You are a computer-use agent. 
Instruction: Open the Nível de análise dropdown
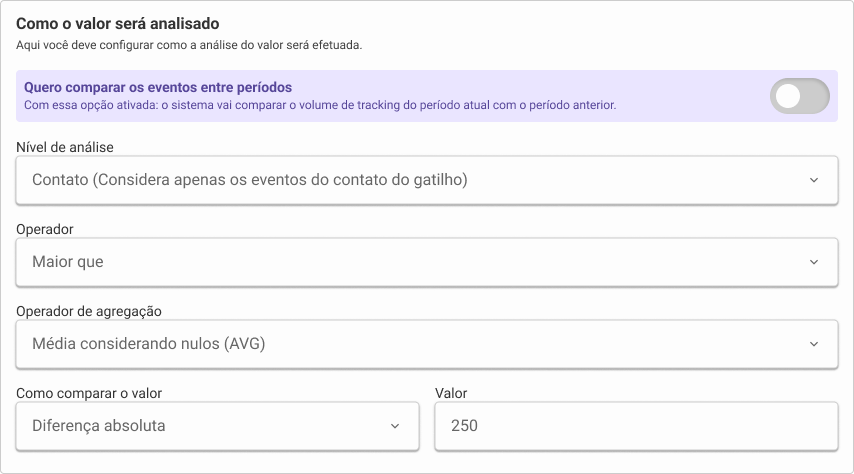pos(426,180)
